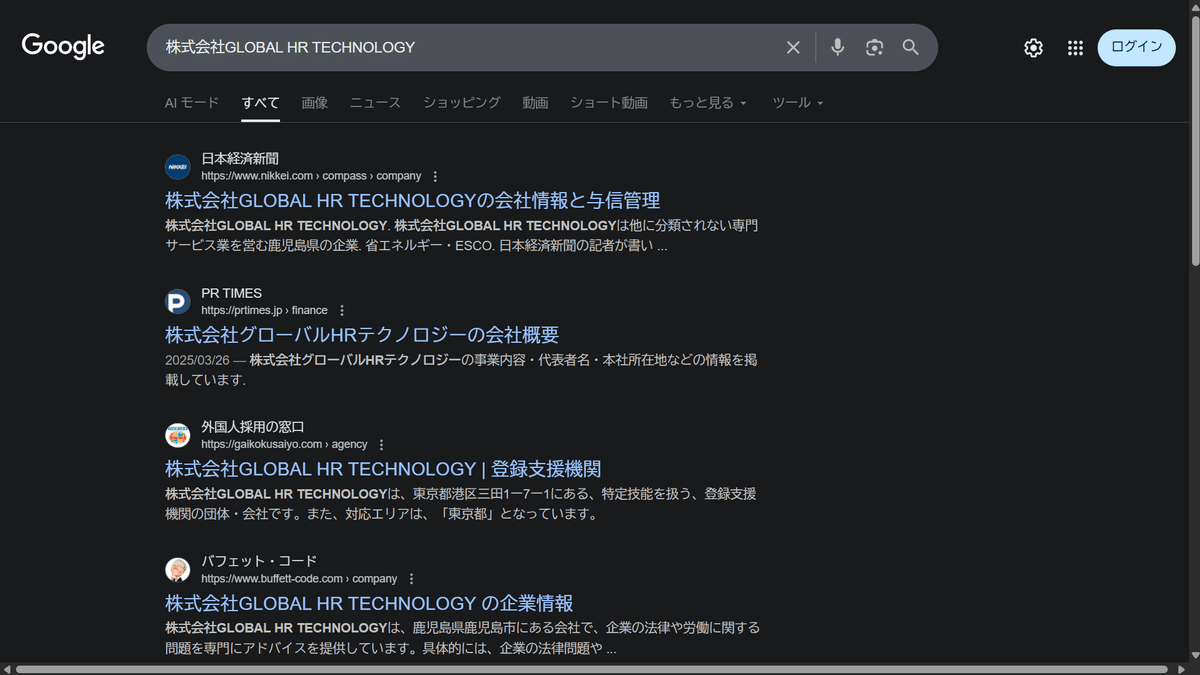Click the バフェット・コード site name

point(259,560)
